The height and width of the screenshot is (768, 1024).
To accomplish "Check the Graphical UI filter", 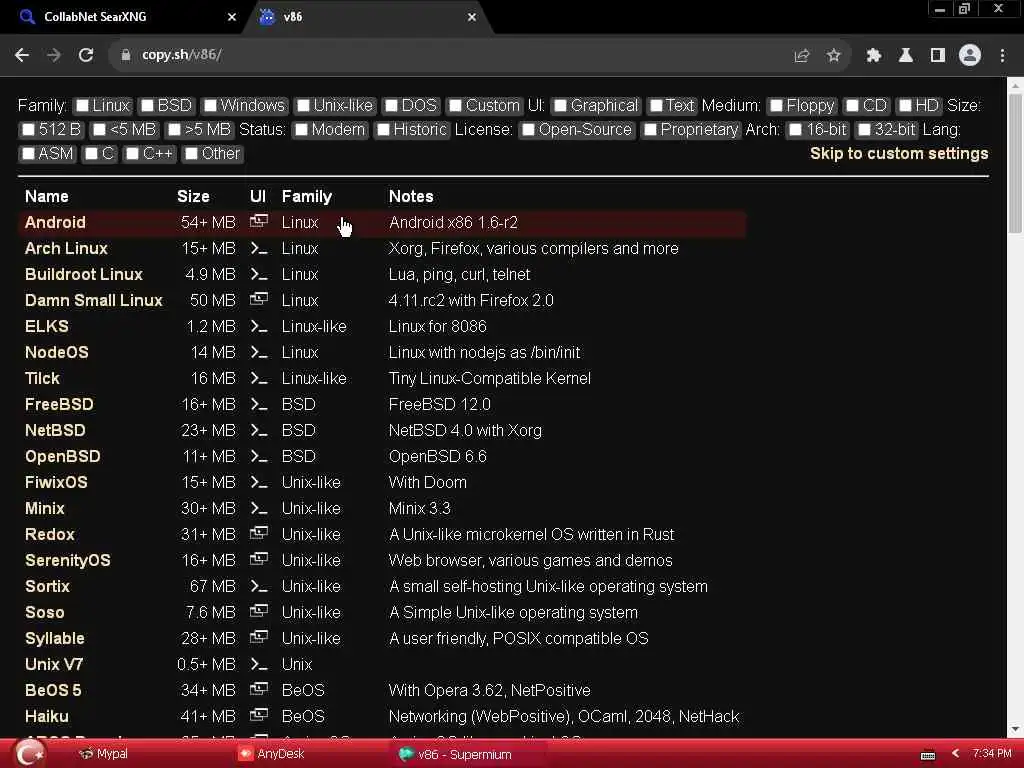I will pyautogui.click(x=560, y=106).
